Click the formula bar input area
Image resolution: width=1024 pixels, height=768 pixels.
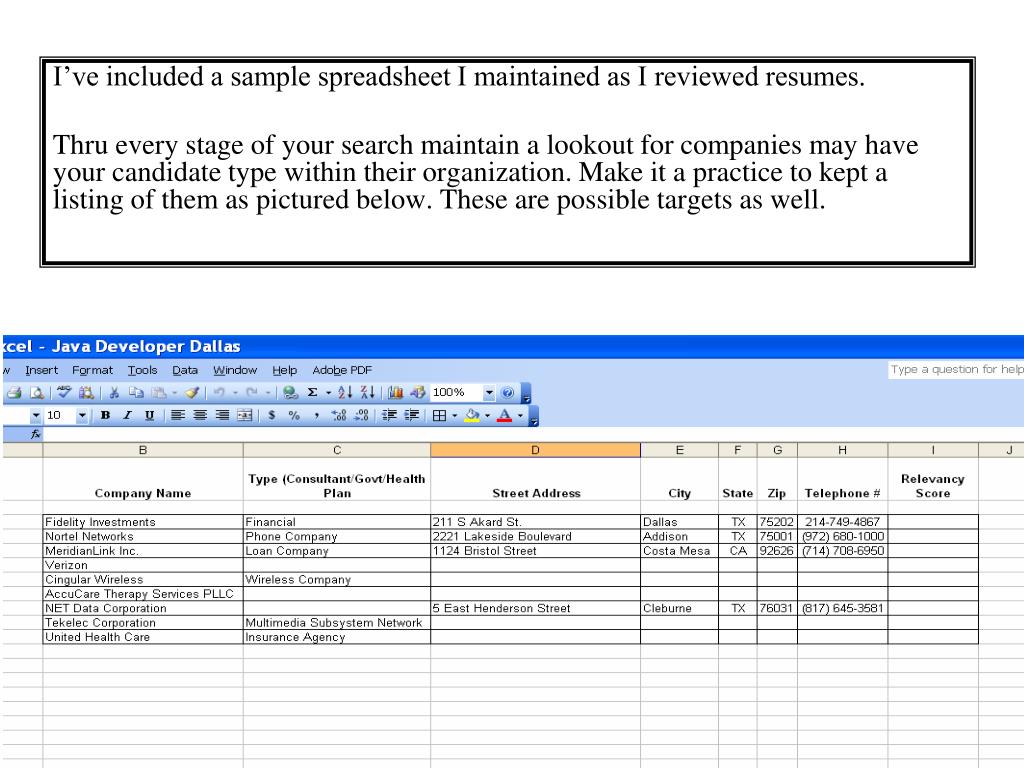pos(533,434)
